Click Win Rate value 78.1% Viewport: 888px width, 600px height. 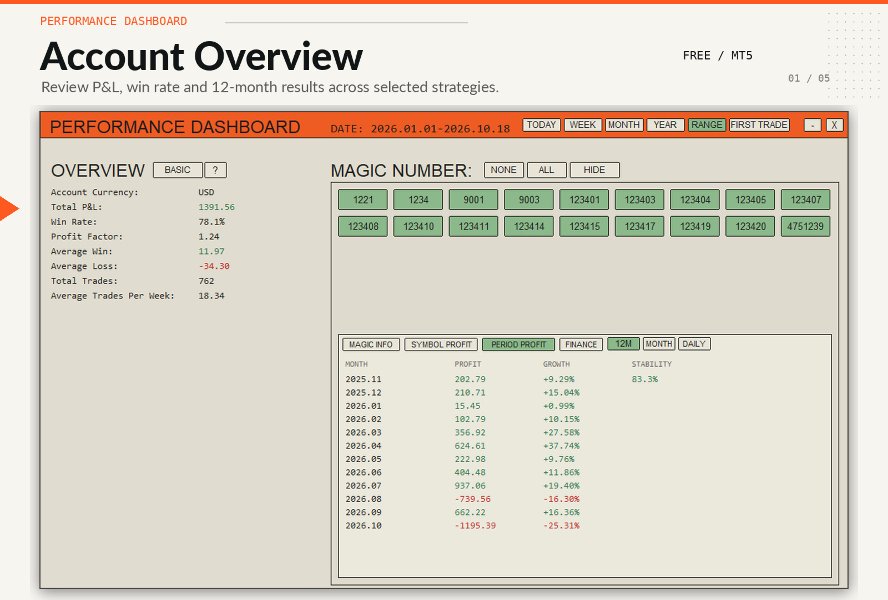pyautogui.click(x=211, y=222)
